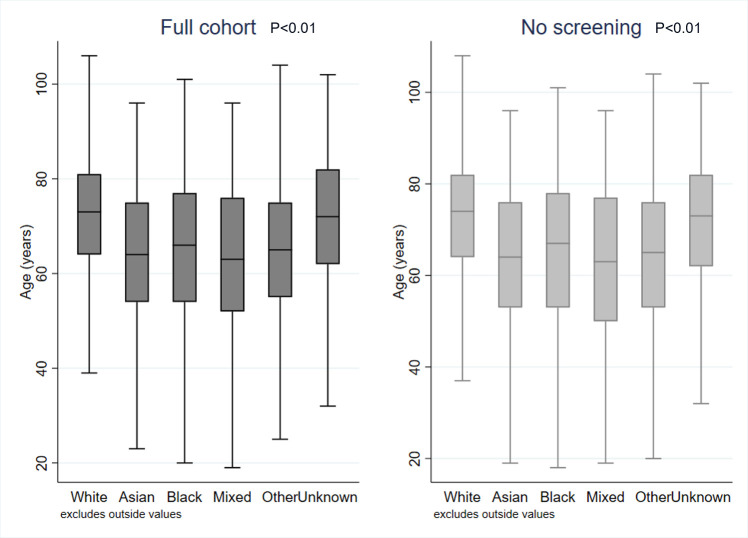The width and height of the screenshot is (748, 538).
Task: Click the "excludes outside values" note under right plot
Action: (x=494, y=514)
